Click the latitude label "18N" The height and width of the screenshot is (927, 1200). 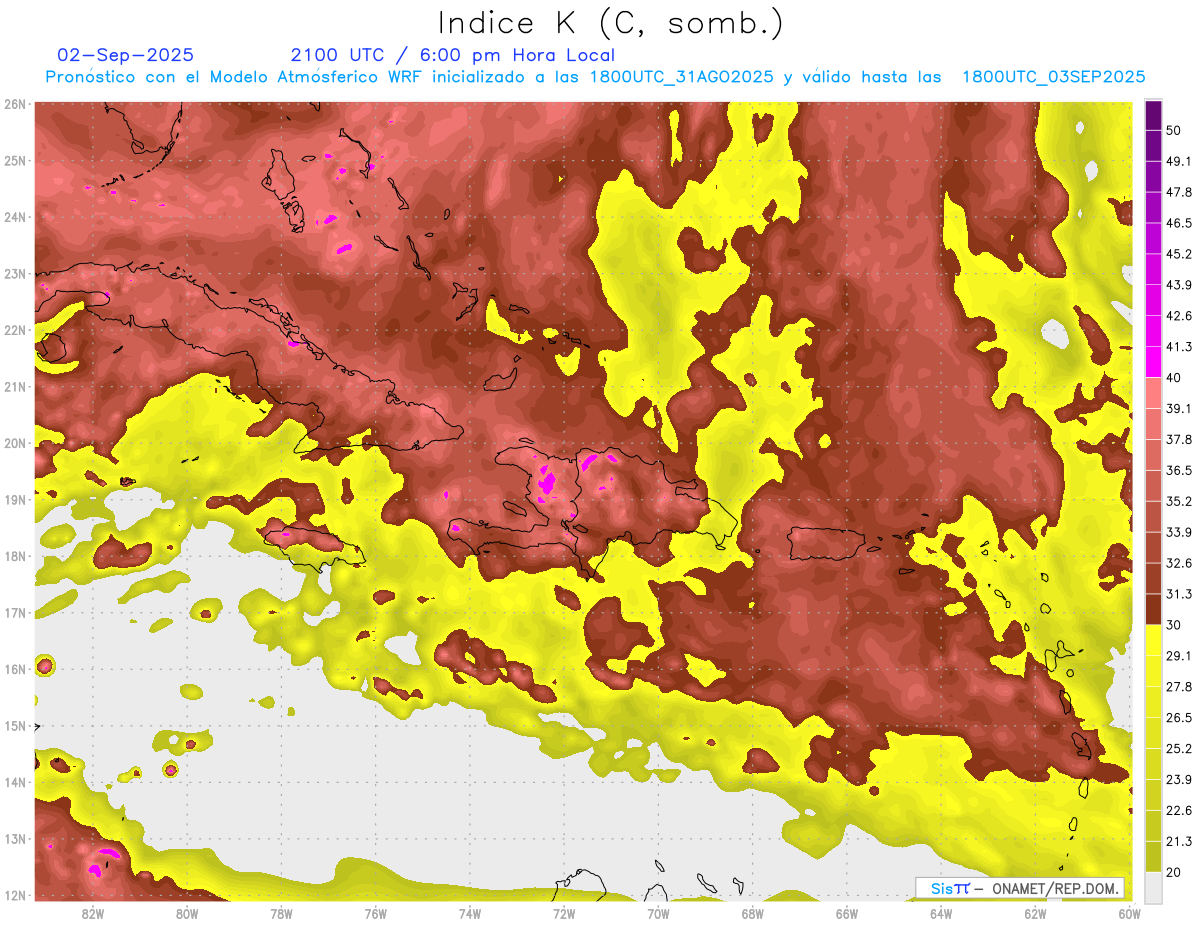14,556
